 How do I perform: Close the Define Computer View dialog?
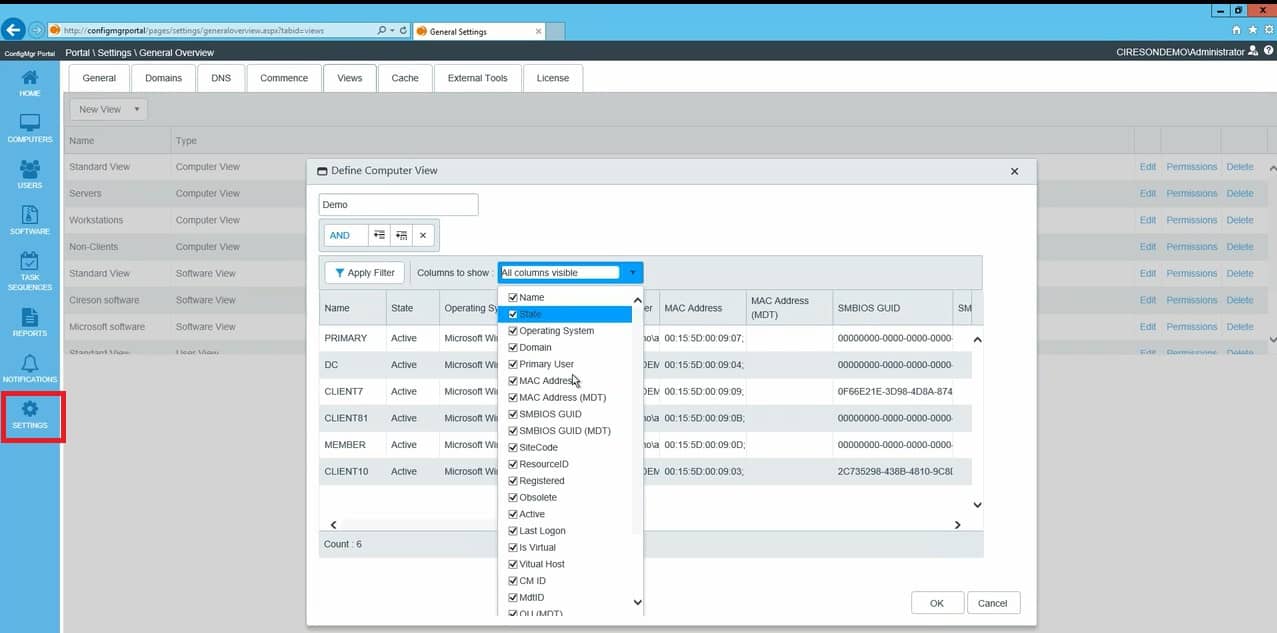click(x=1014, y=171)
